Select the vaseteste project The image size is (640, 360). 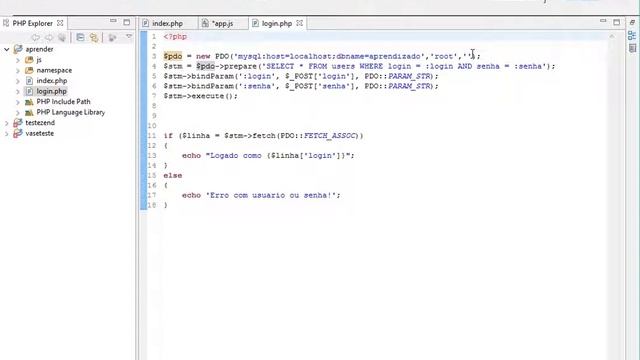(39, 133)
